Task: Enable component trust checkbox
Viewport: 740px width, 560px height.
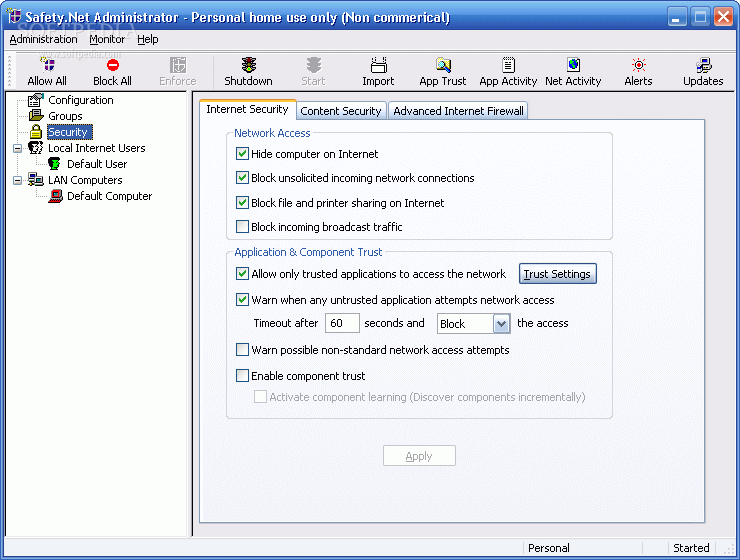Action: point(243,376)
